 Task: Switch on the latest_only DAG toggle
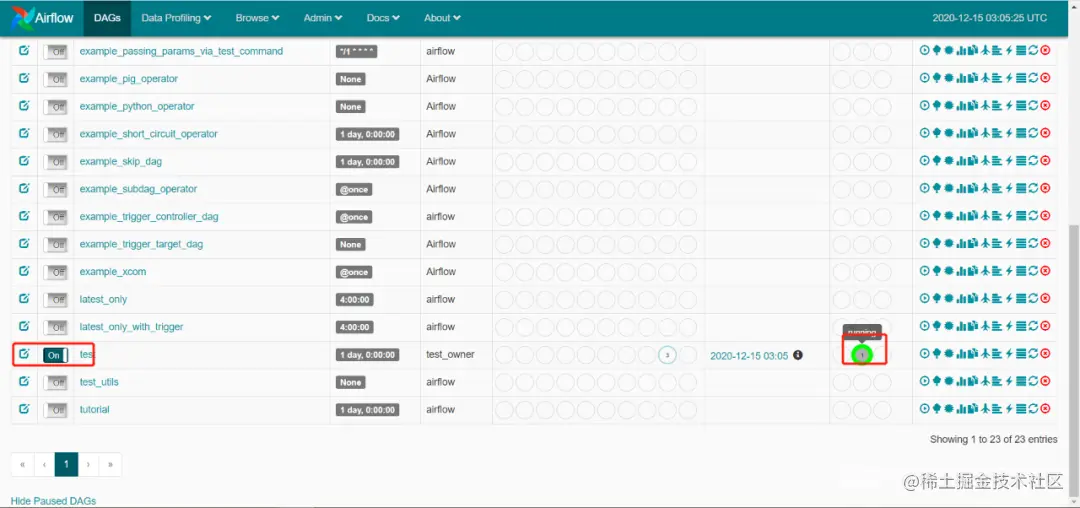55,300
